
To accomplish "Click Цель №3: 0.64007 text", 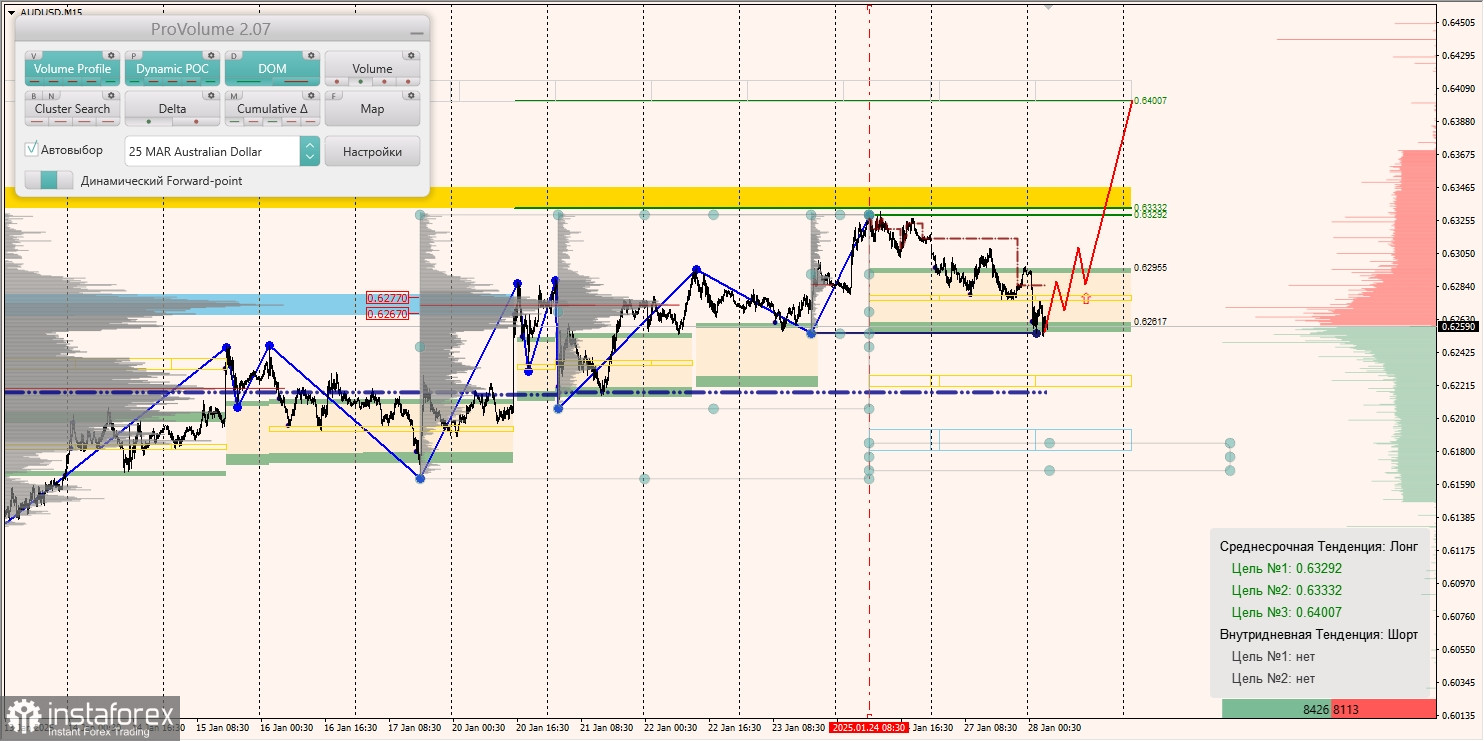I will point(1286,612).
